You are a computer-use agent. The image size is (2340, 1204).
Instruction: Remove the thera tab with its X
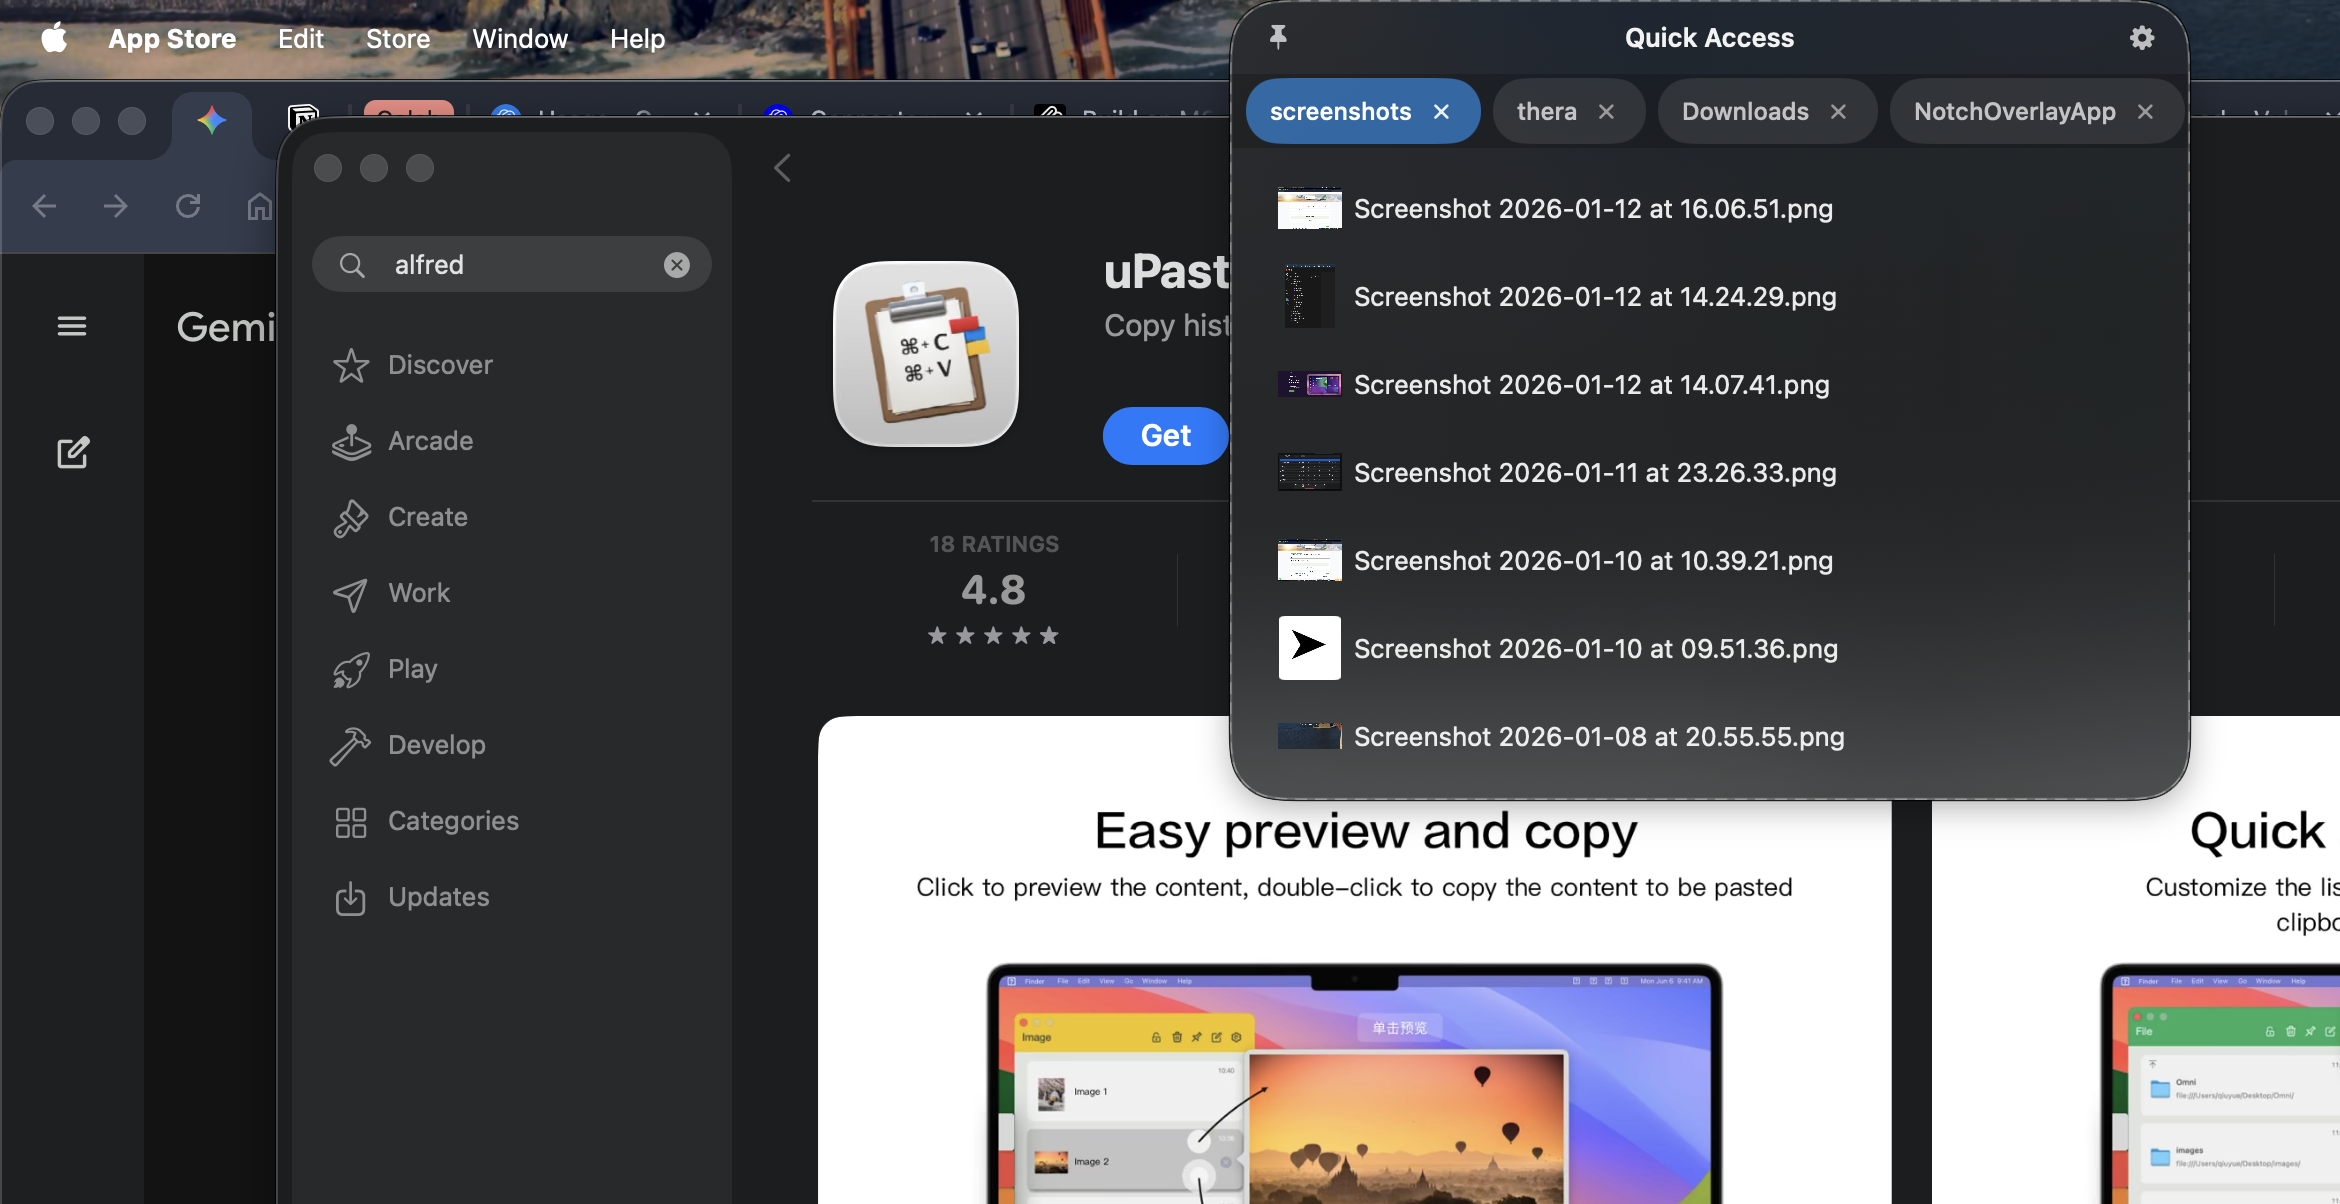point(1606,112)
